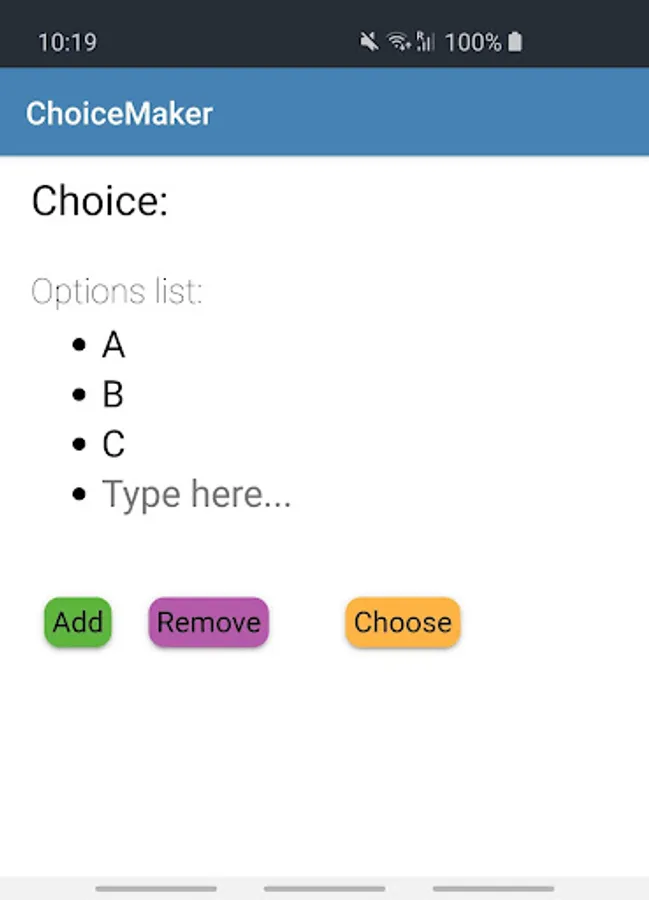Focus the "Type here..." input field
The width and height of the screenshot is (649, 900).
(x=197, y=494)
